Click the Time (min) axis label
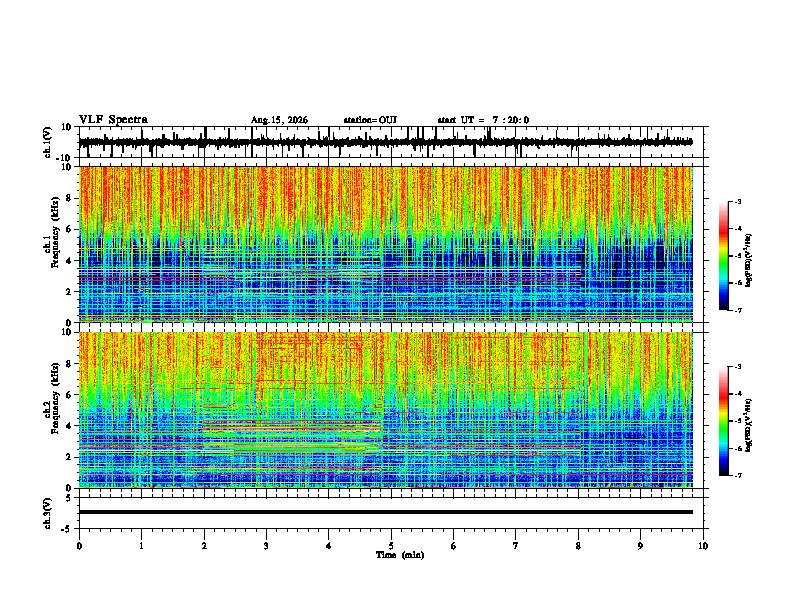 (400, 555)
